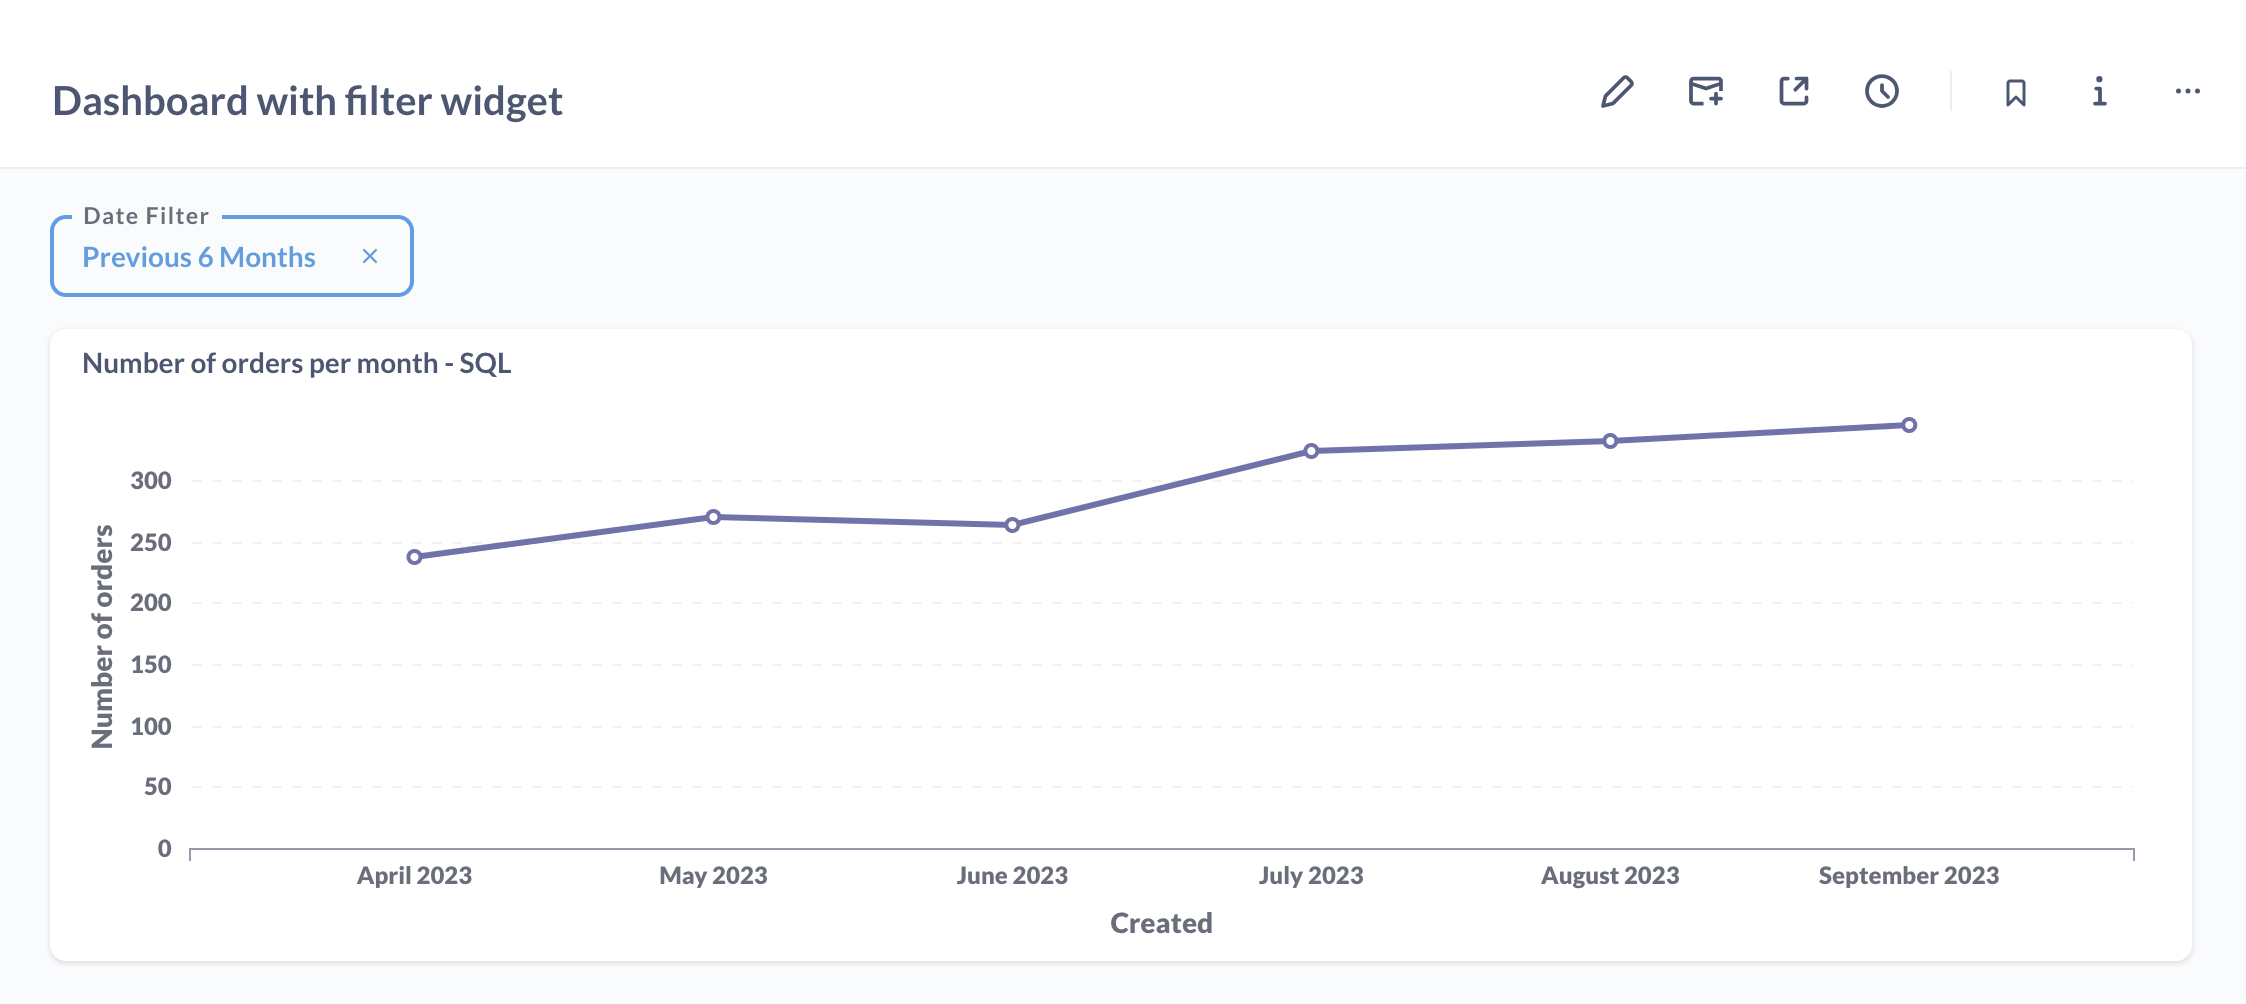Select the July 2023 data point
This screenshot has height=1004, width=2246.
pyautogui.click(x=1311, y=451)
